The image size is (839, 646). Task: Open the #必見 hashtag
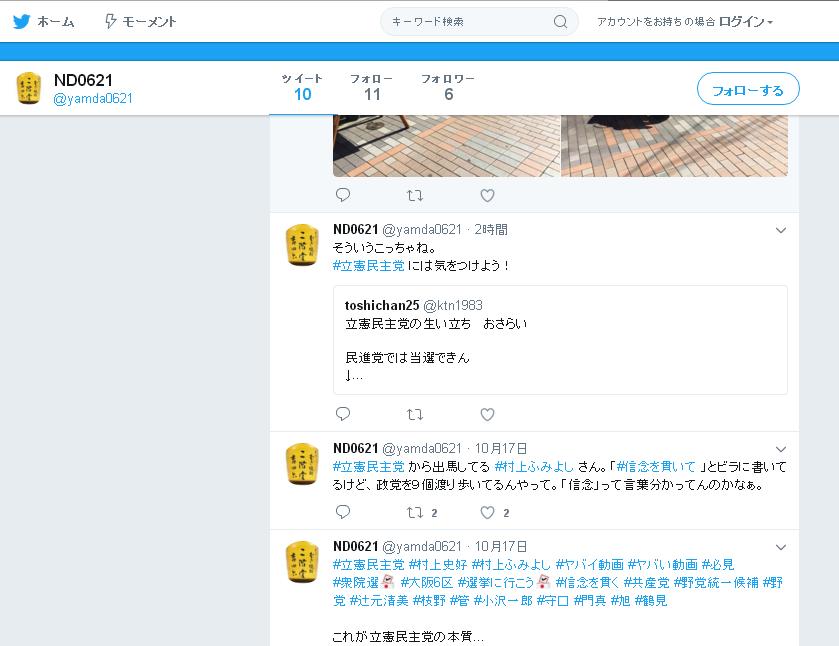click(x=718, y=565)
